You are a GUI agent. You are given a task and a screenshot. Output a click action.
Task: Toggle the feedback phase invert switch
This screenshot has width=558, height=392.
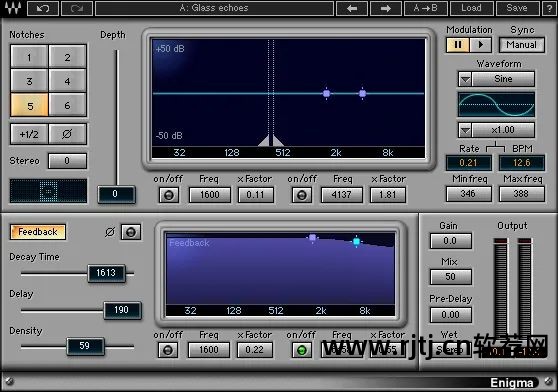[x=131, y=232]
